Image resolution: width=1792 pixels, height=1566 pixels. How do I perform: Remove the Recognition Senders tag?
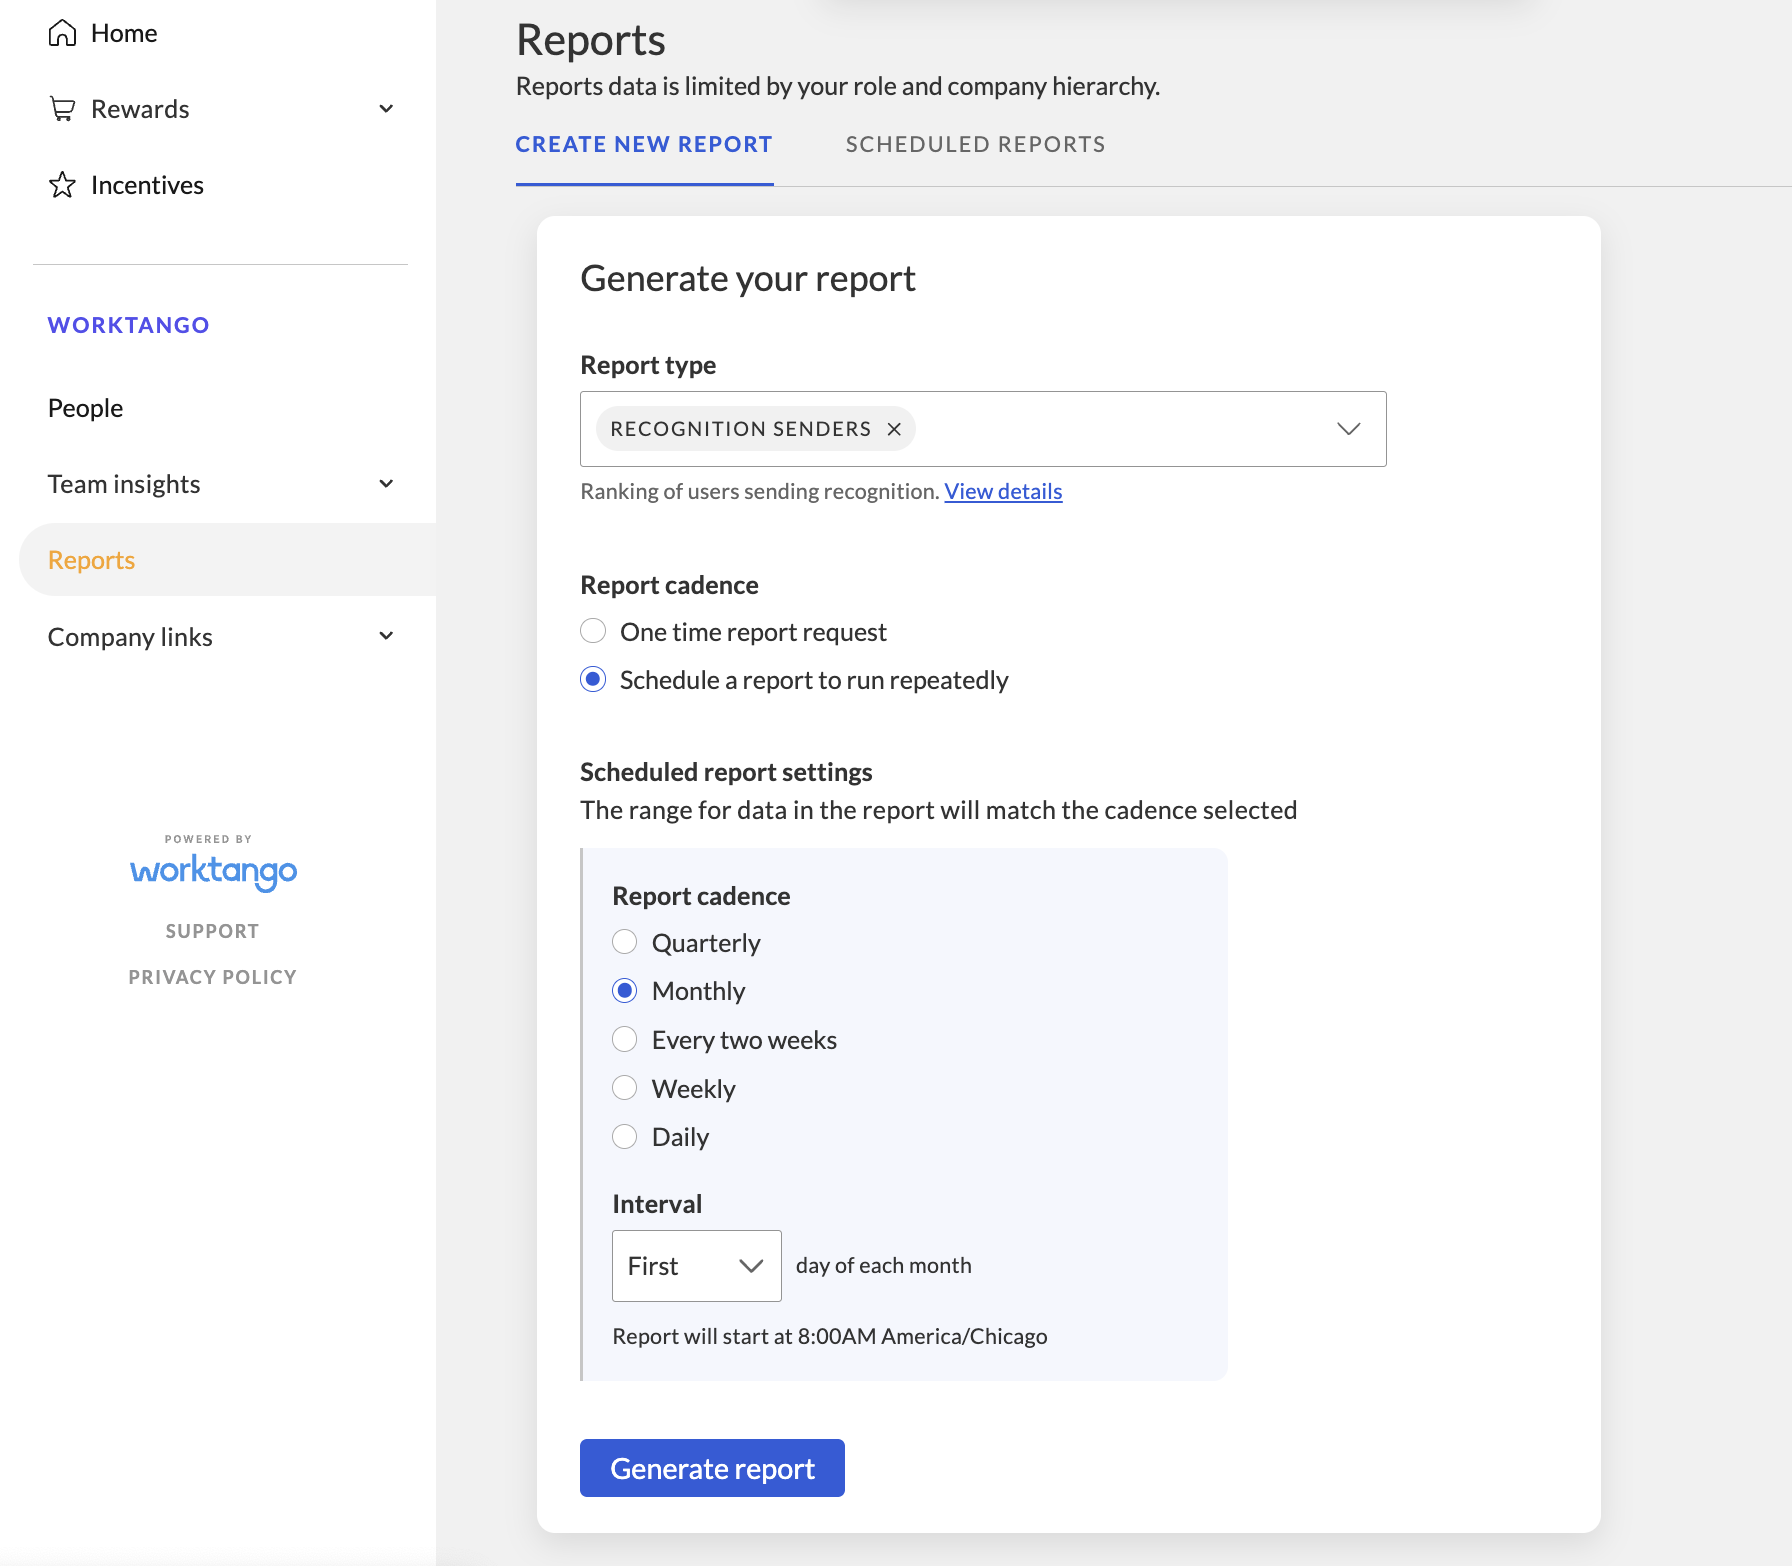[x=894, y=429]
